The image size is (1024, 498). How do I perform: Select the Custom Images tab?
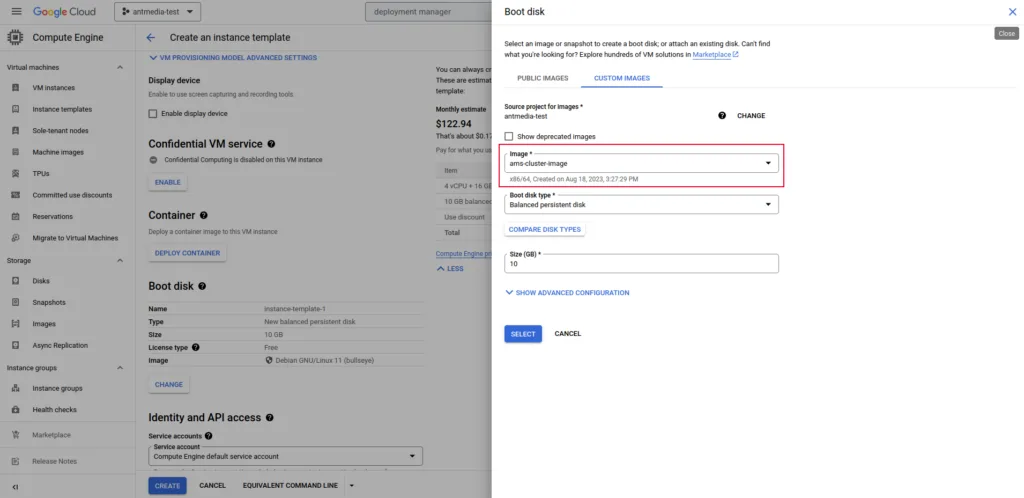622,78
